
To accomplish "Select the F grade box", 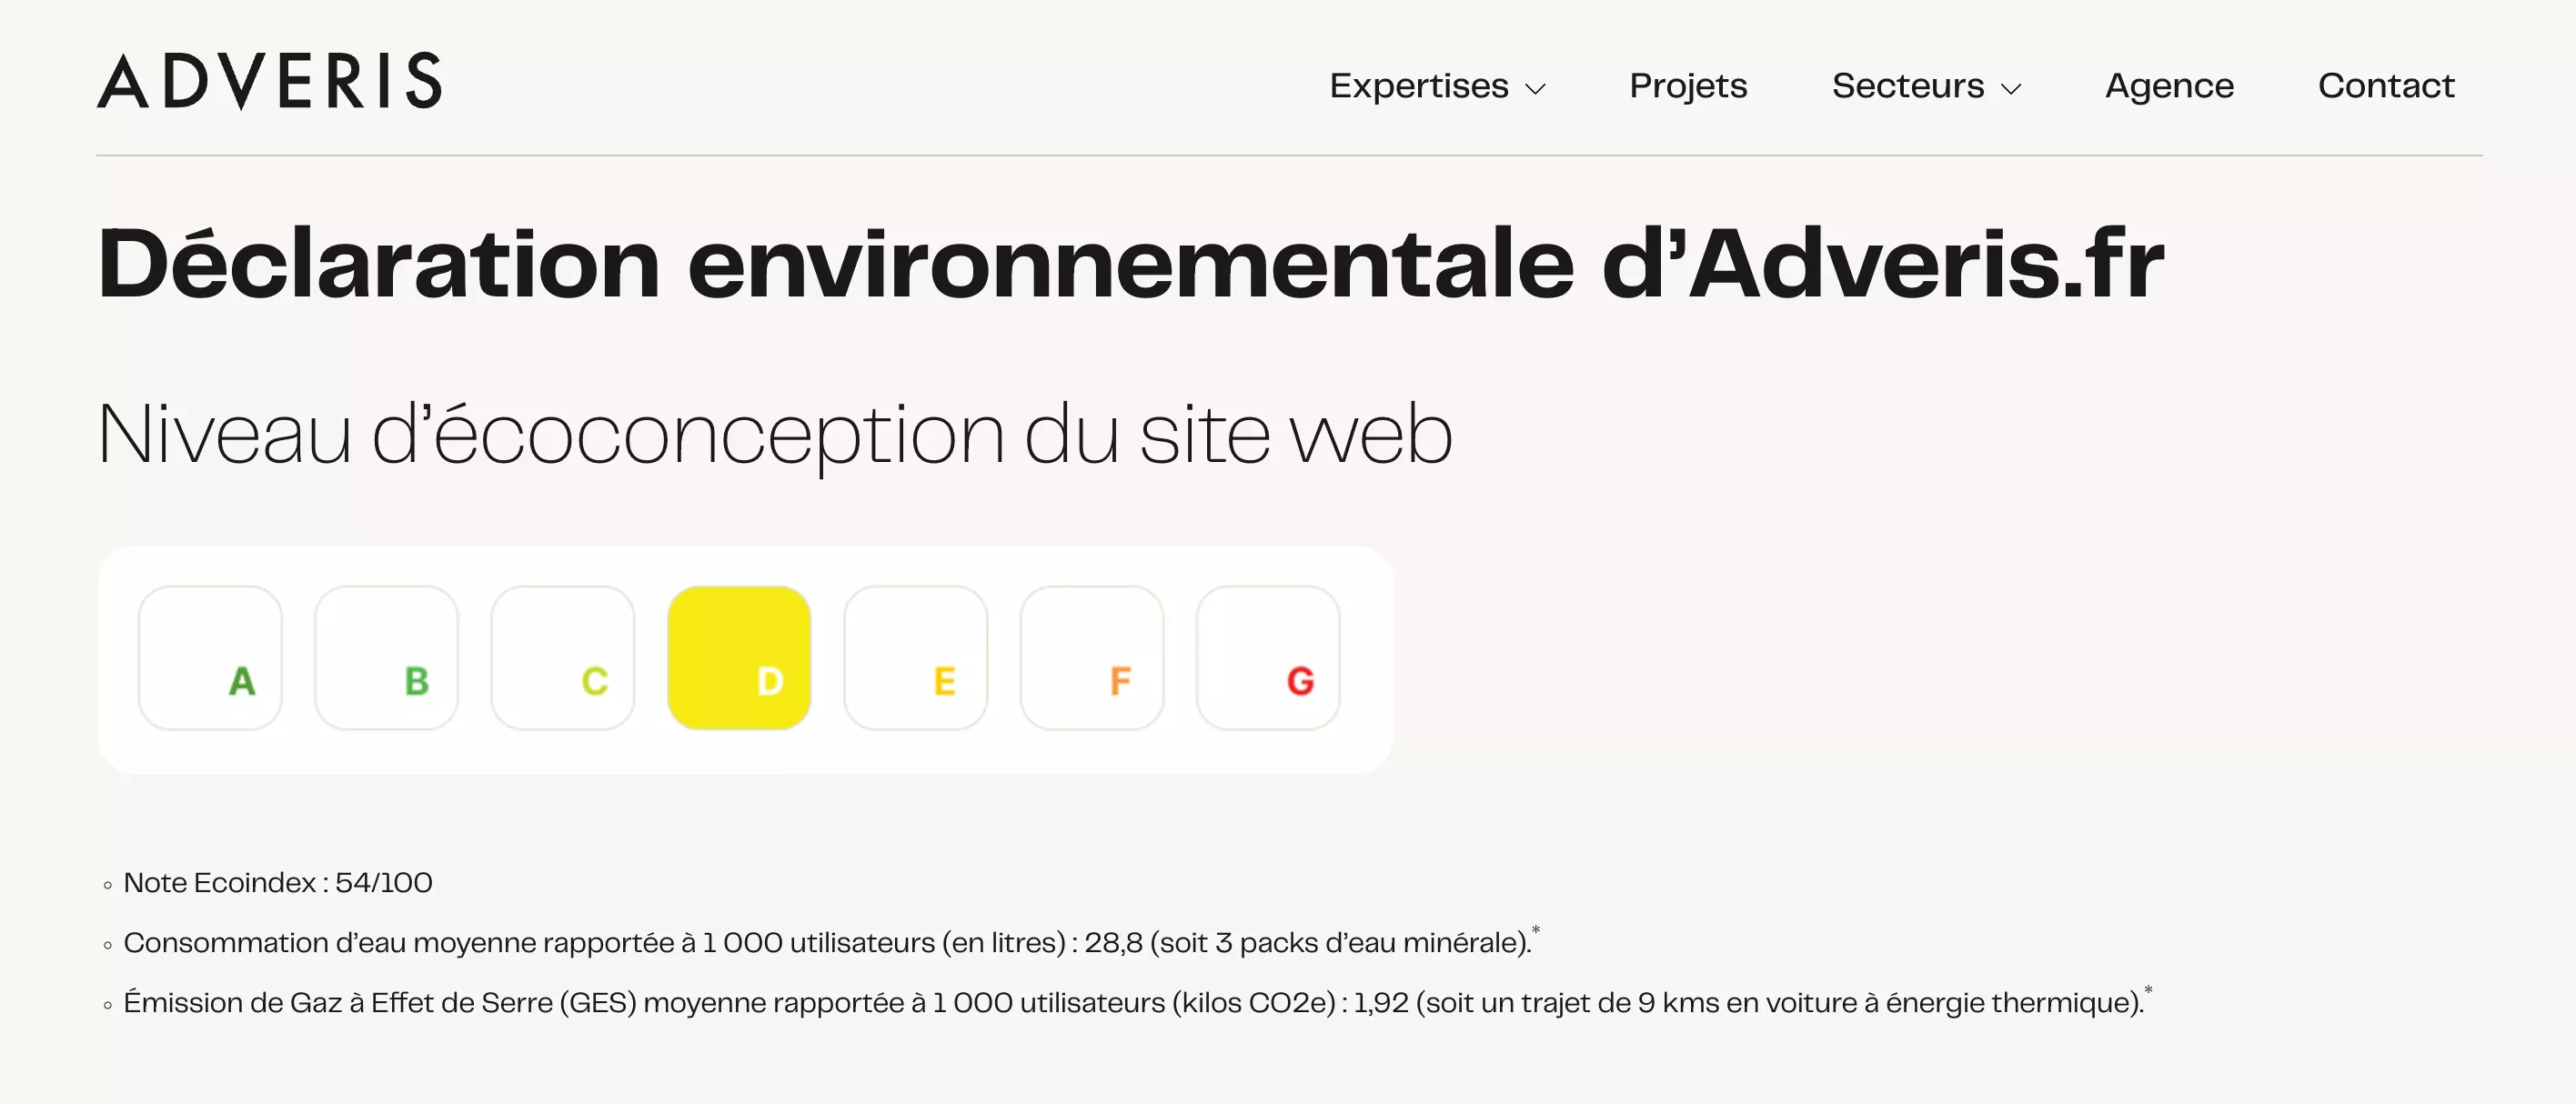I will pyautogui.click(x=1092, y=658).
